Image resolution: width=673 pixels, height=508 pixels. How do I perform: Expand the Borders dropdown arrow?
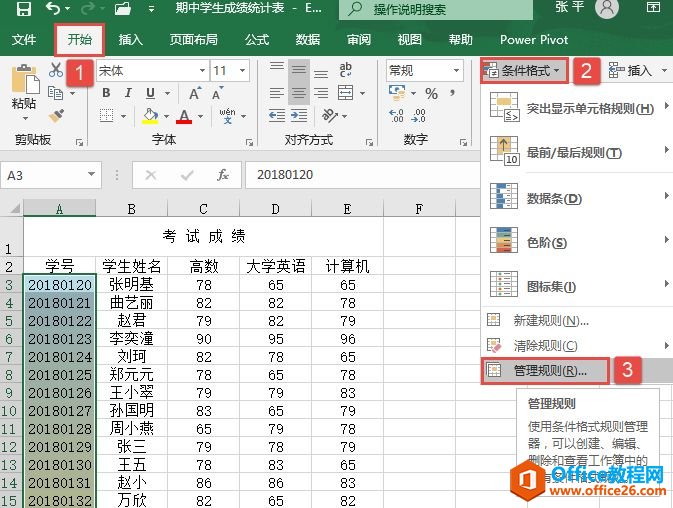click(124, 116)
